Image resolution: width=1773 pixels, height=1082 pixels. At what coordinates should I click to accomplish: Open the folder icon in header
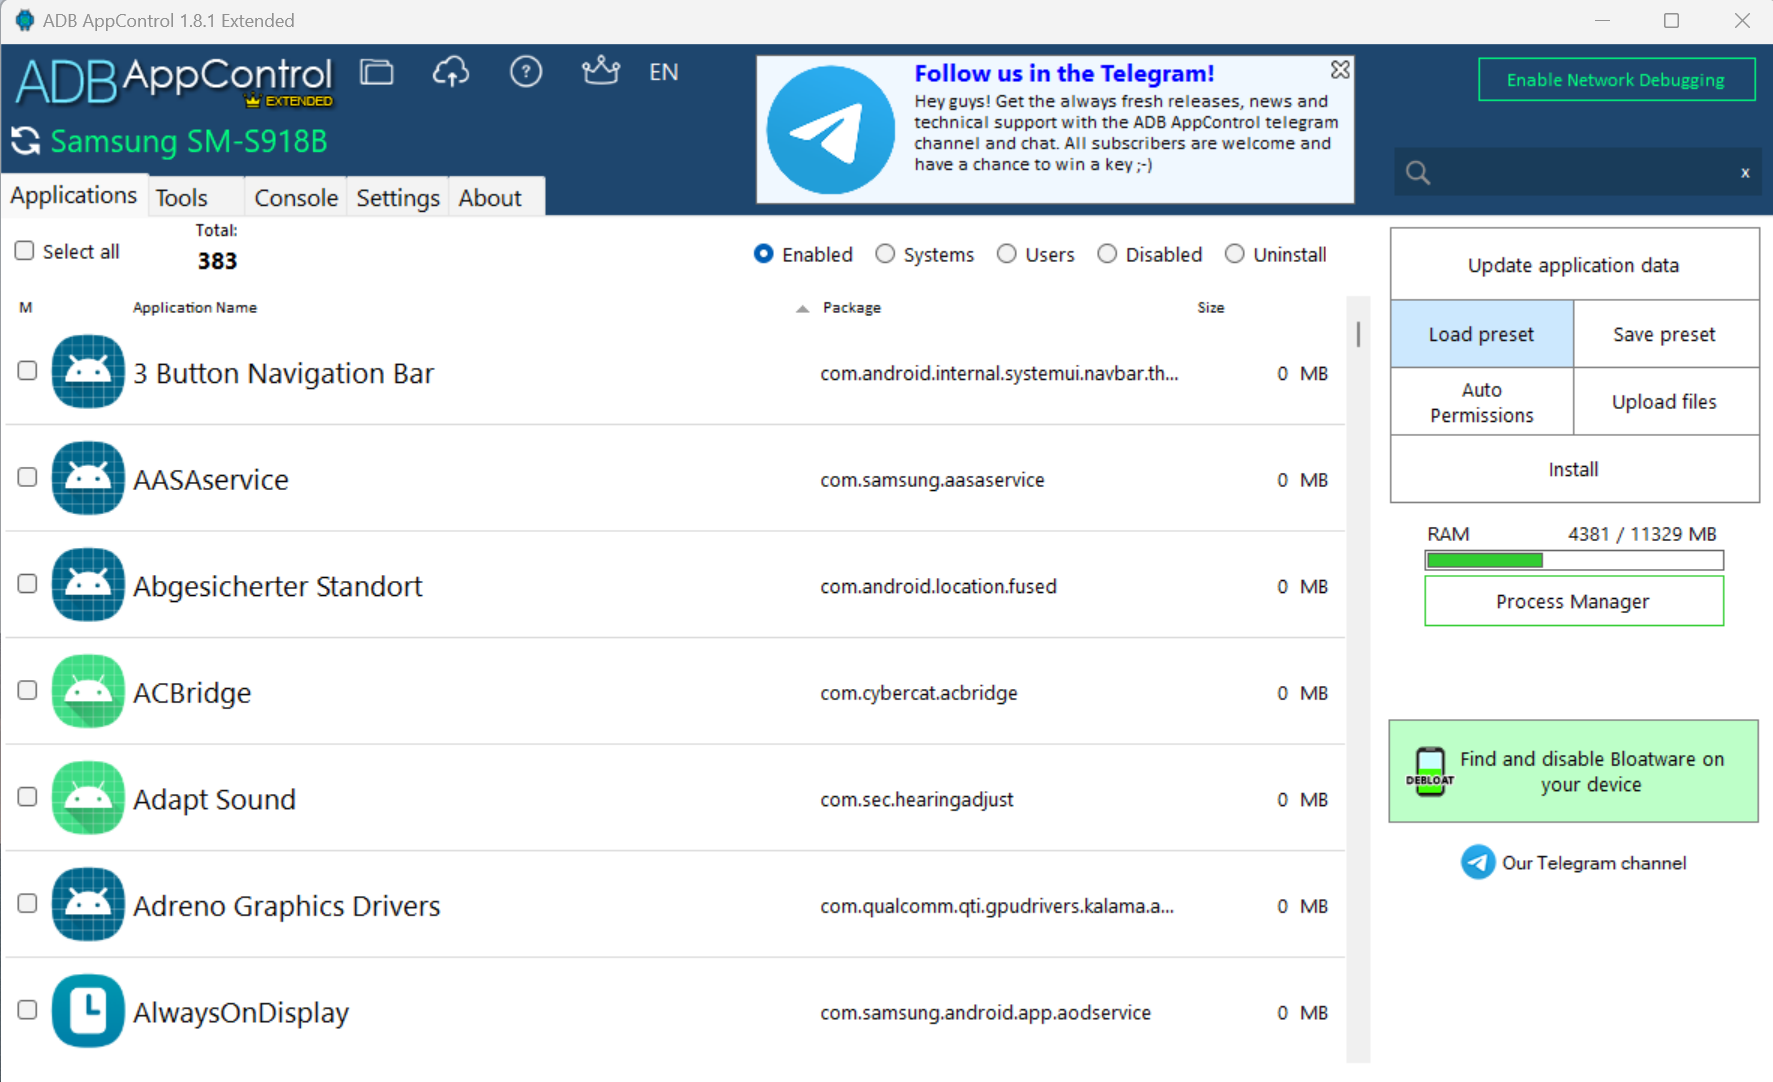pos(377,72)
